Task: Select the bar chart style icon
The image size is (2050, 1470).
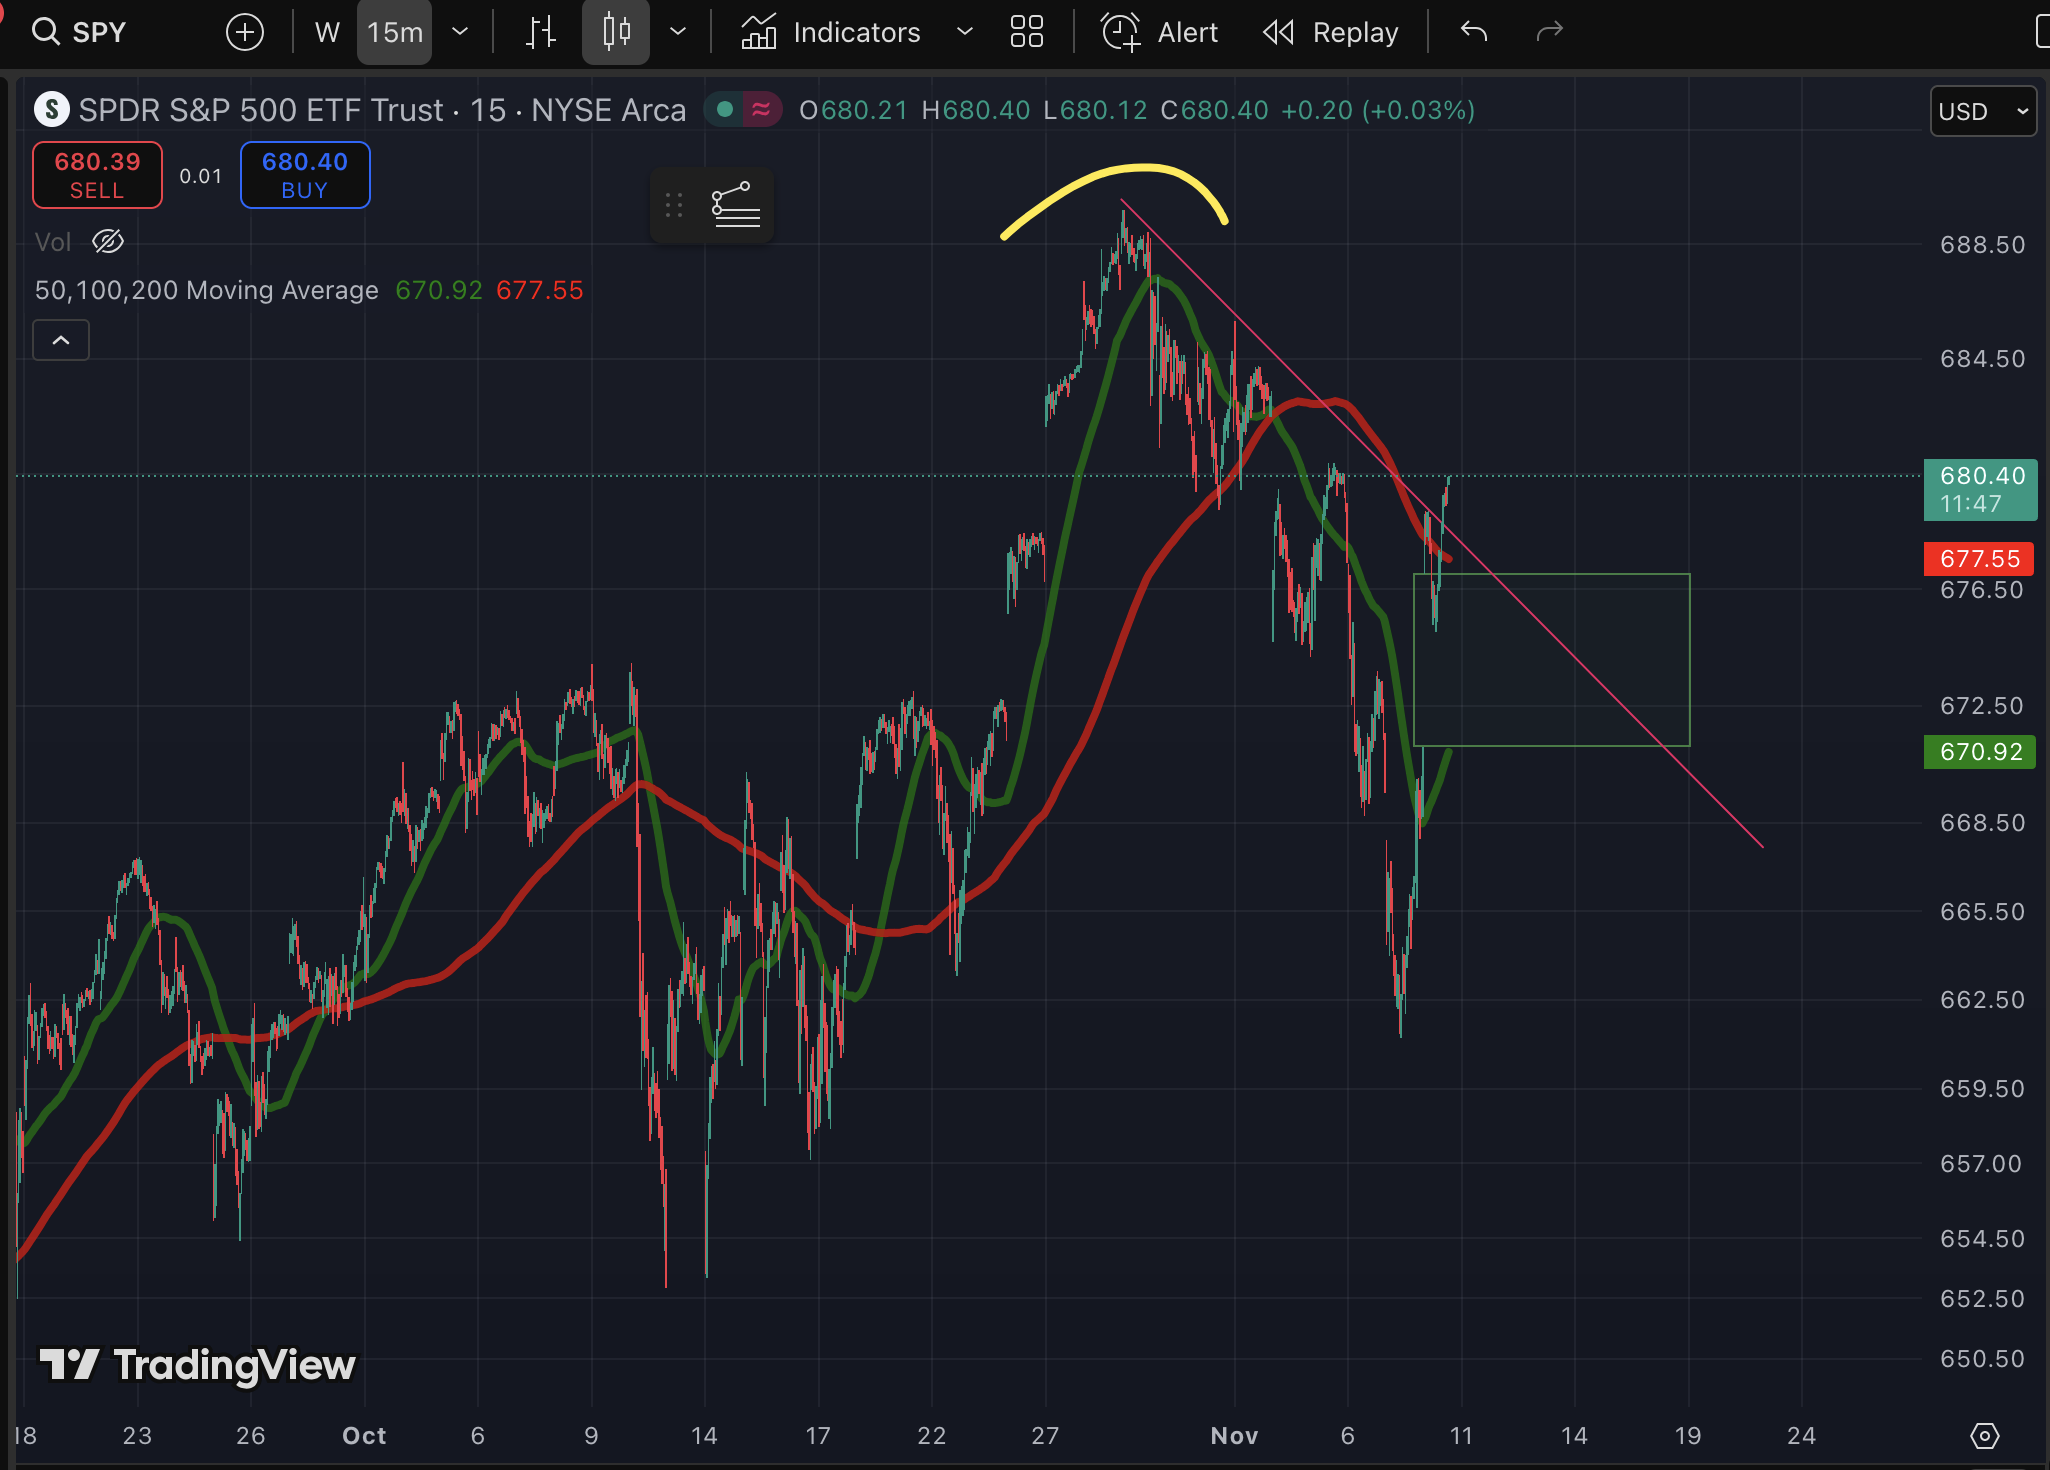Action: coord(541,32)
